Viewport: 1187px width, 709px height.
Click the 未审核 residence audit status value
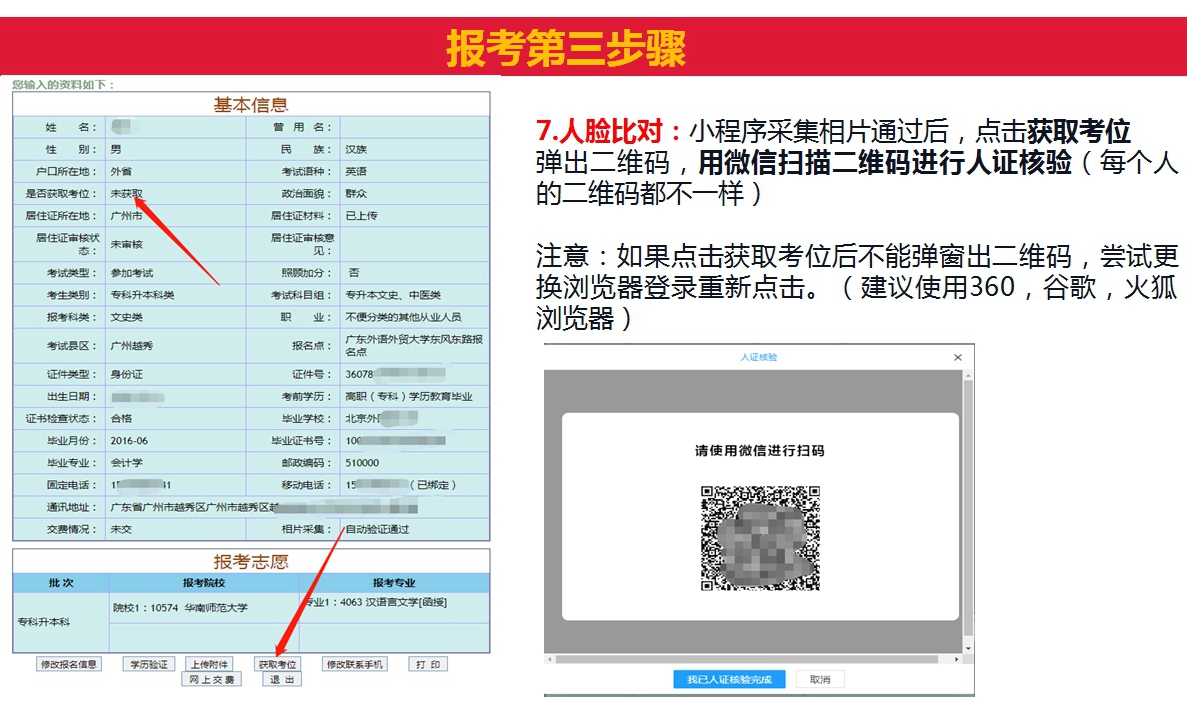click(x=126, y=244)
